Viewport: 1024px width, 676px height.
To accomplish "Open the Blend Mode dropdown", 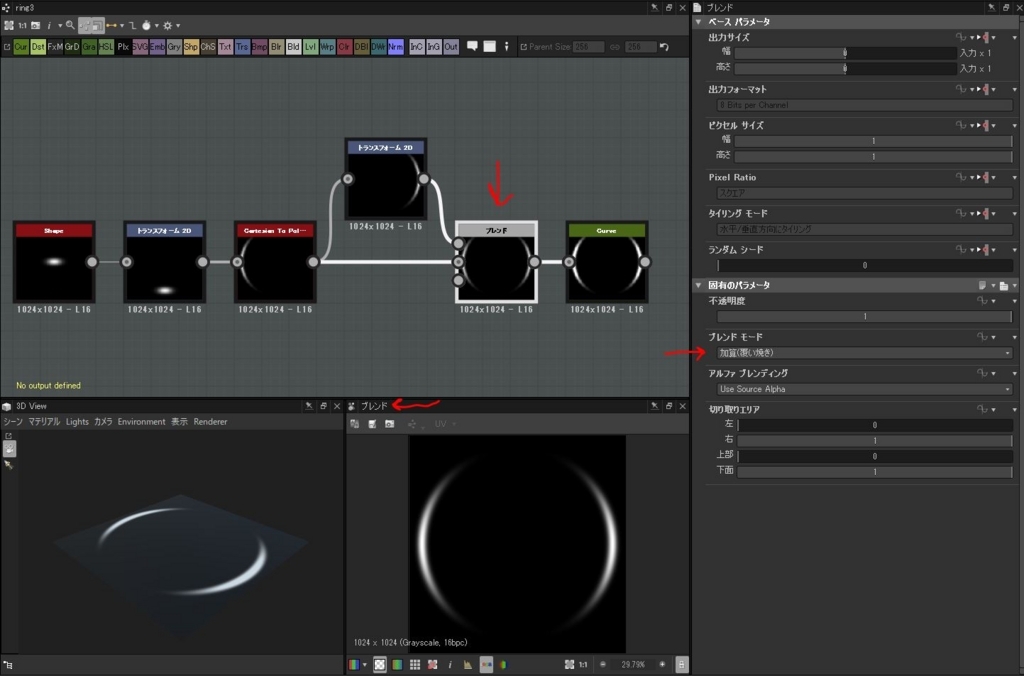I will (x=865, y=353).
